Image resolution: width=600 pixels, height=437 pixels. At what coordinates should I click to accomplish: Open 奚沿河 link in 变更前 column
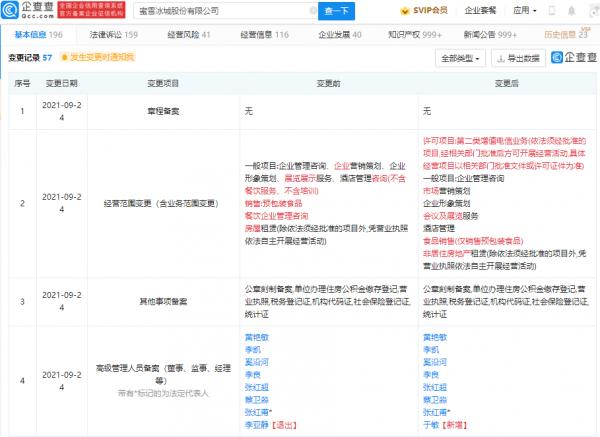click(x=257, y=362)
